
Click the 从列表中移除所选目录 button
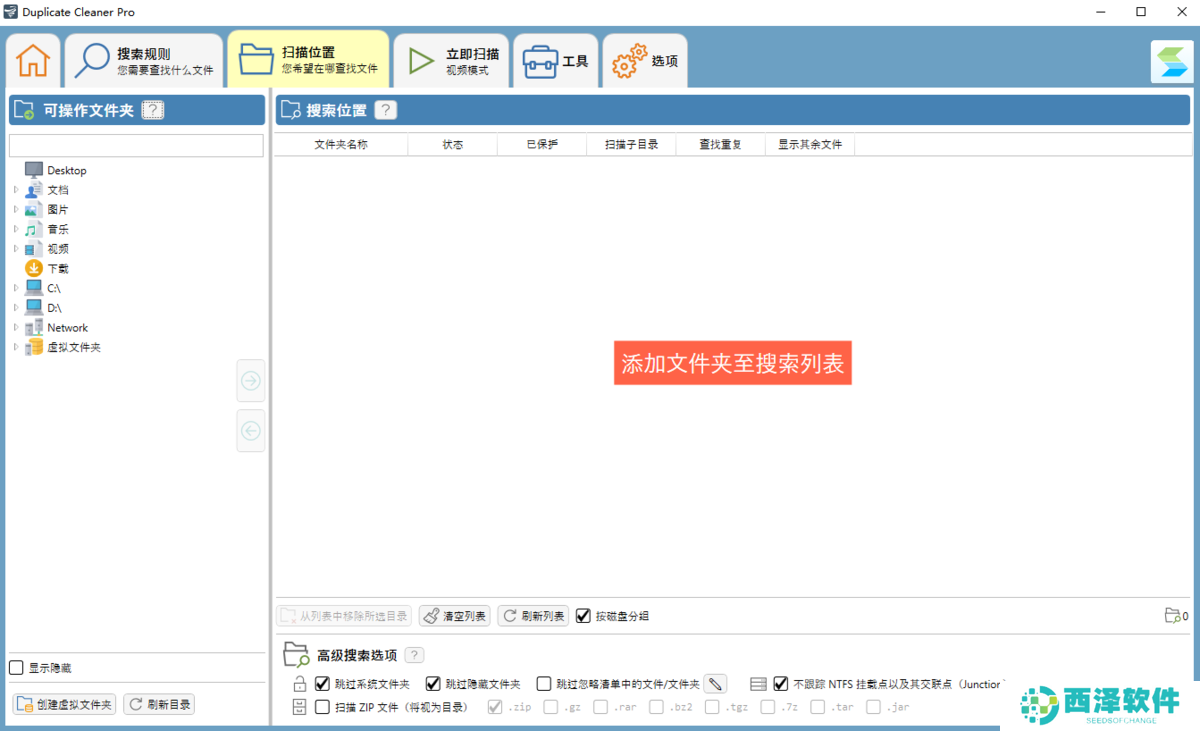coord(344,616)
